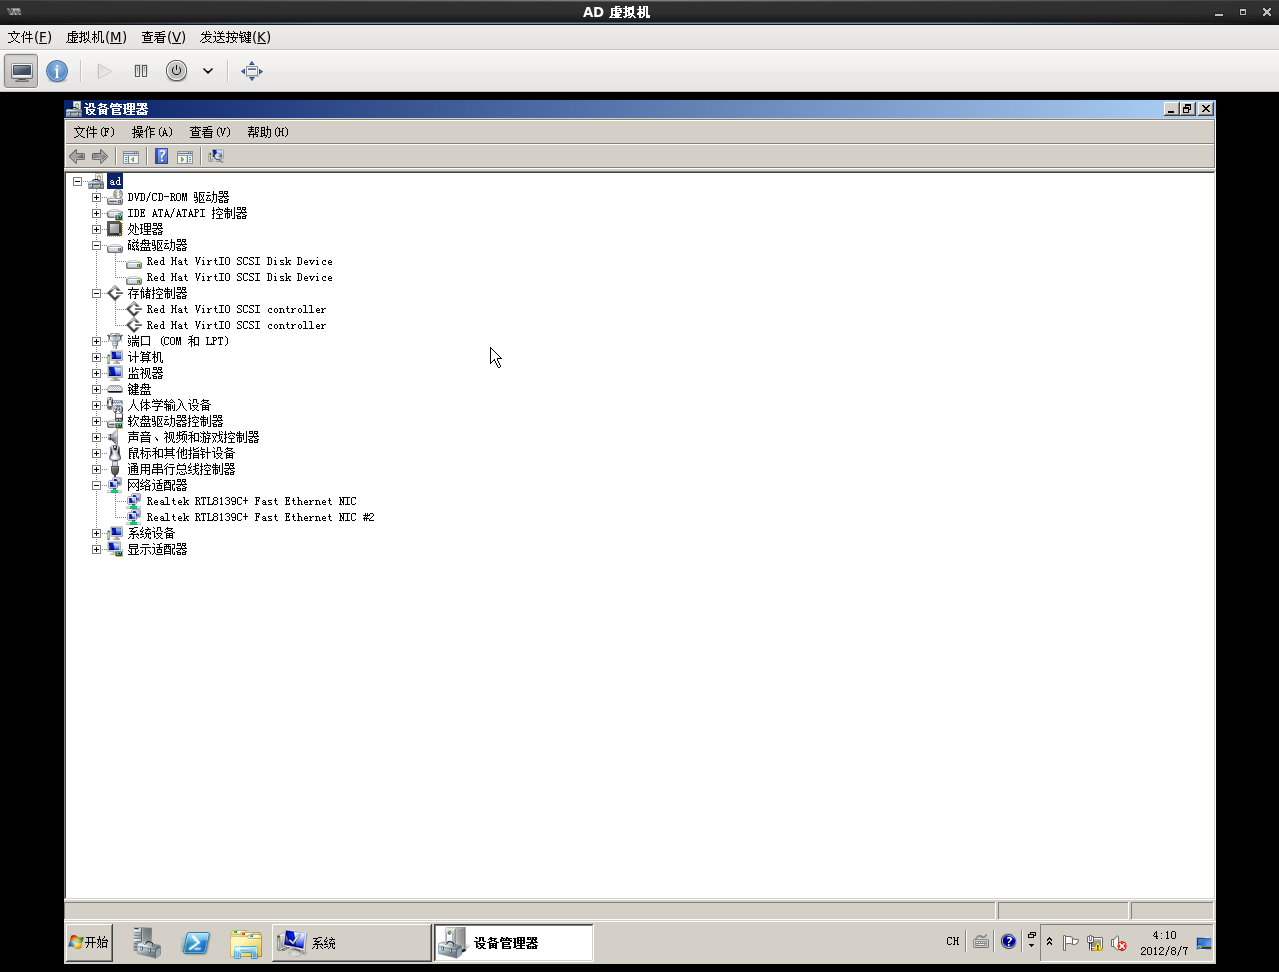Open 查看(V) menu in Device Manager
Viewport: 1279px width, 972px height.
(210, 132)
